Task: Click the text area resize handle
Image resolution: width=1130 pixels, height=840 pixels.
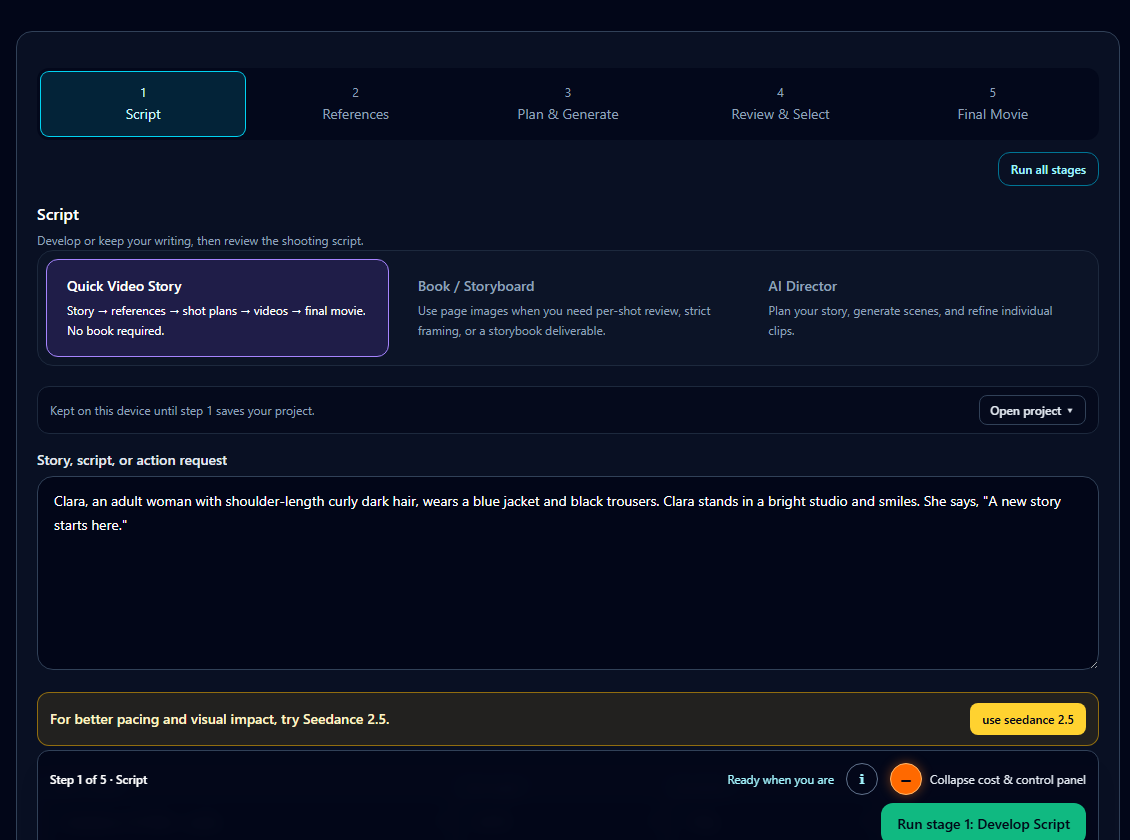Action: tap(1093, 663)
